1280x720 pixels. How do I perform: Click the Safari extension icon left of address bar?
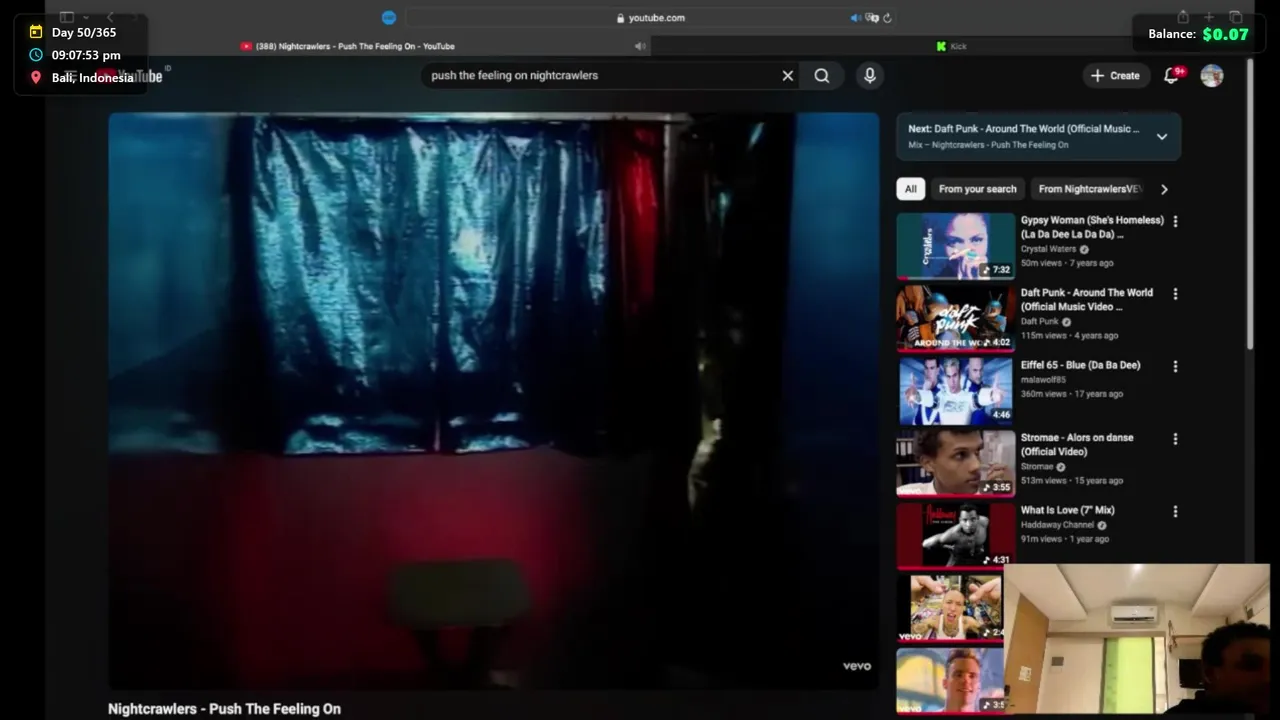[389, 18]
